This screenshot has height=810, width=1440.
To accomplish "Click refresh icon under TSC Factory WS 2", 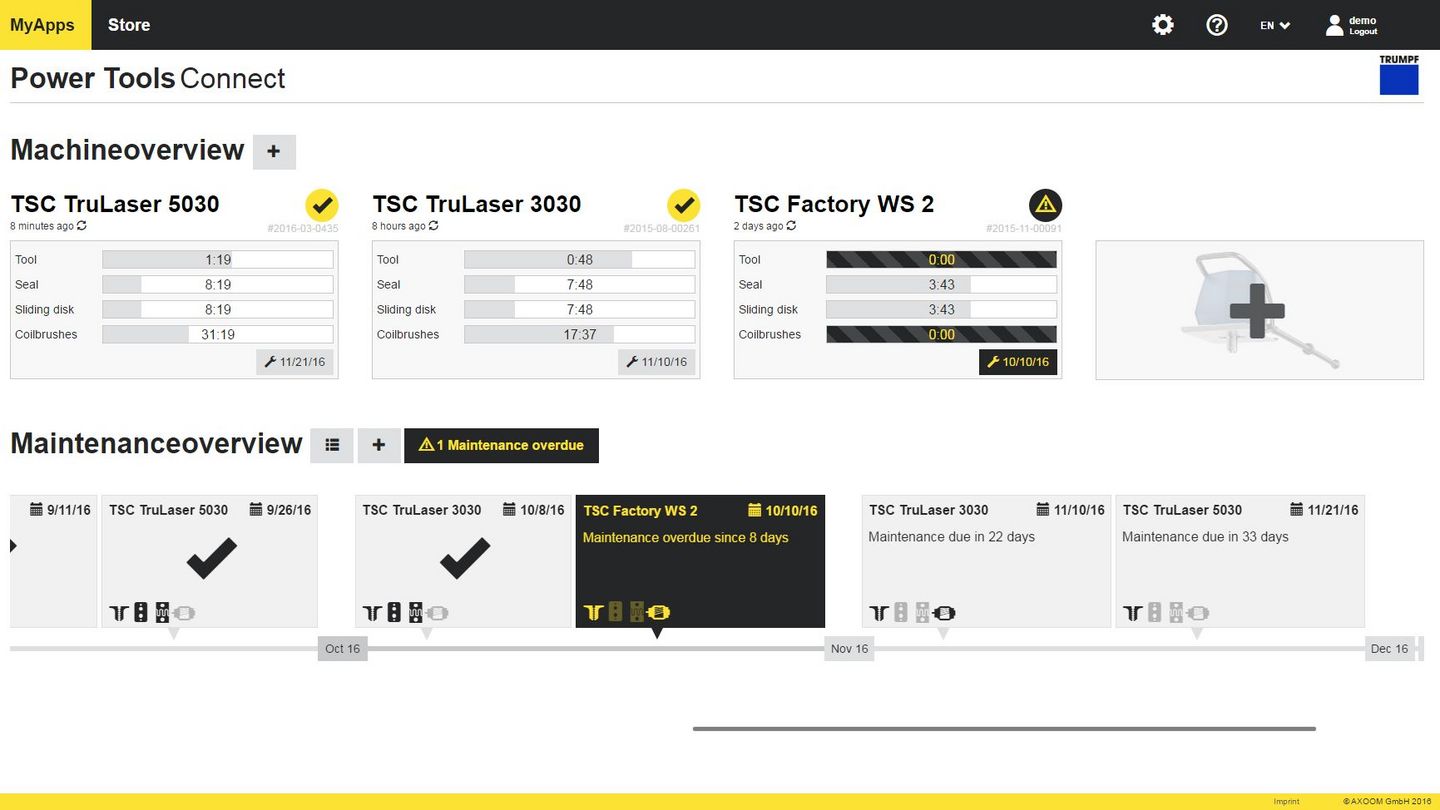I will pos(791,226).
